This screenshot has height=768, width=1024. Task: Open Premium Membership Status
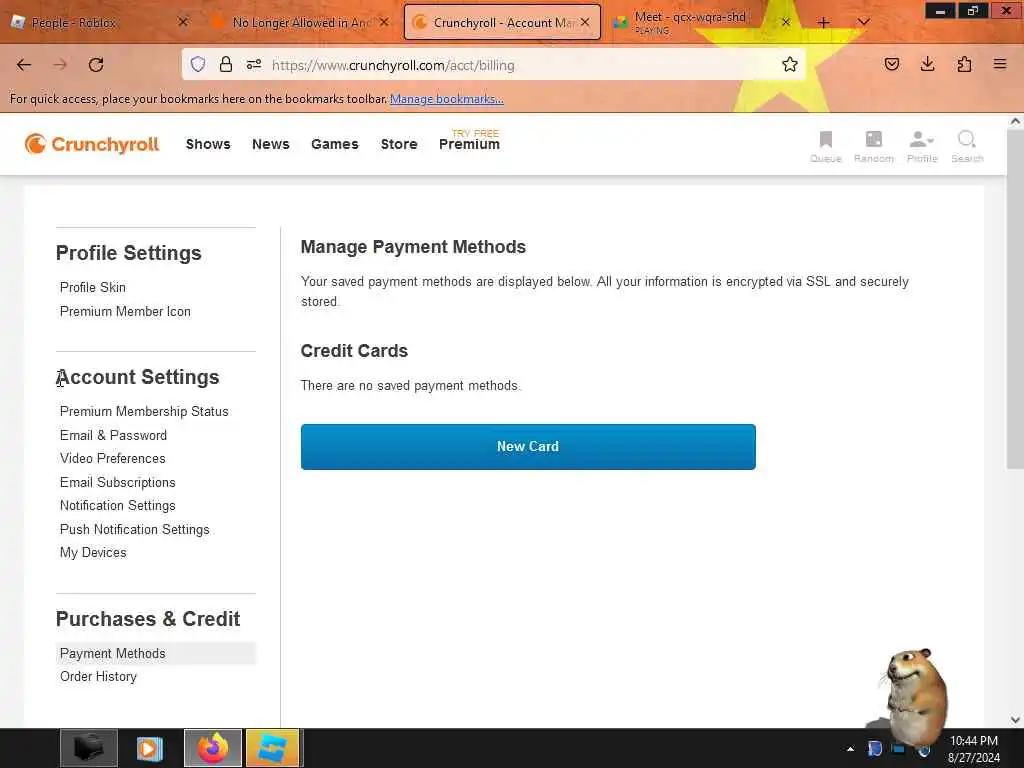(144, 411)
